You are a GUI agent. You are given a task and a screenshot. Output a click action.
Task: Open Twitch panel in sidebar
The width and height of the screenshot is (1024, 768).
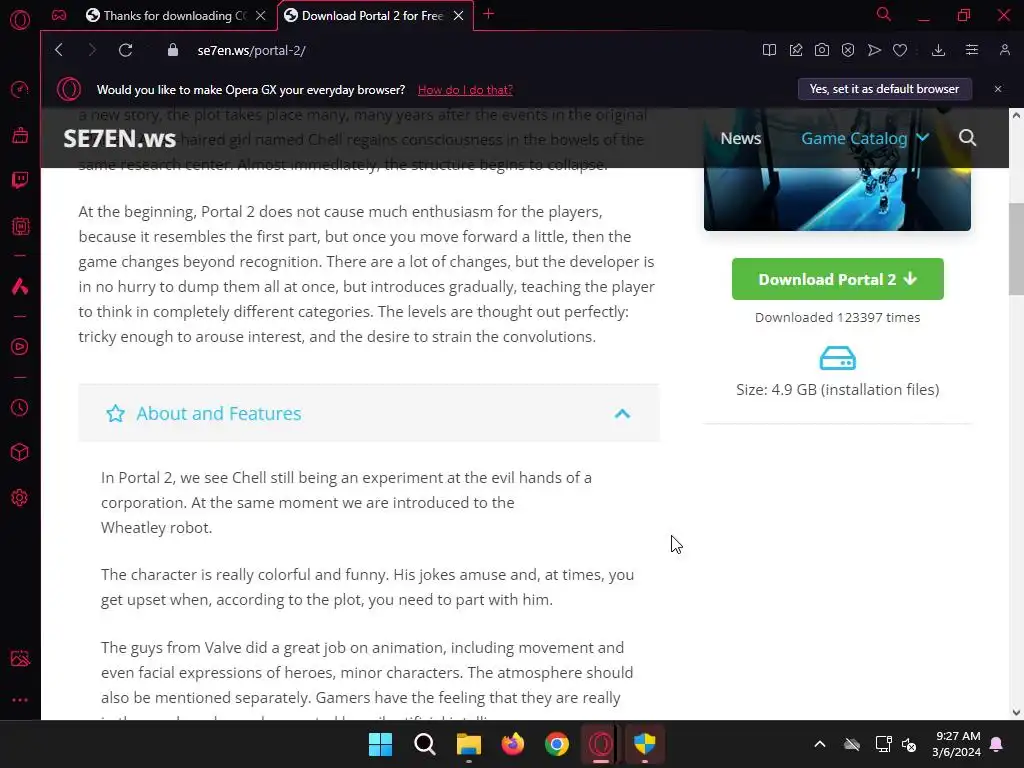pos(20,180)
